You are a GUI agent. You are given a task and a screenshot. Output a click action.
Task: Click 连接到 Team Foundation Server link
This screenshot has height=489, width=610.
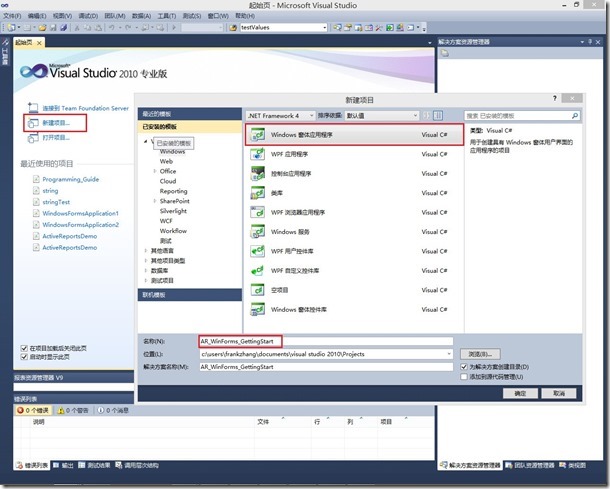[x=86, y=108]
